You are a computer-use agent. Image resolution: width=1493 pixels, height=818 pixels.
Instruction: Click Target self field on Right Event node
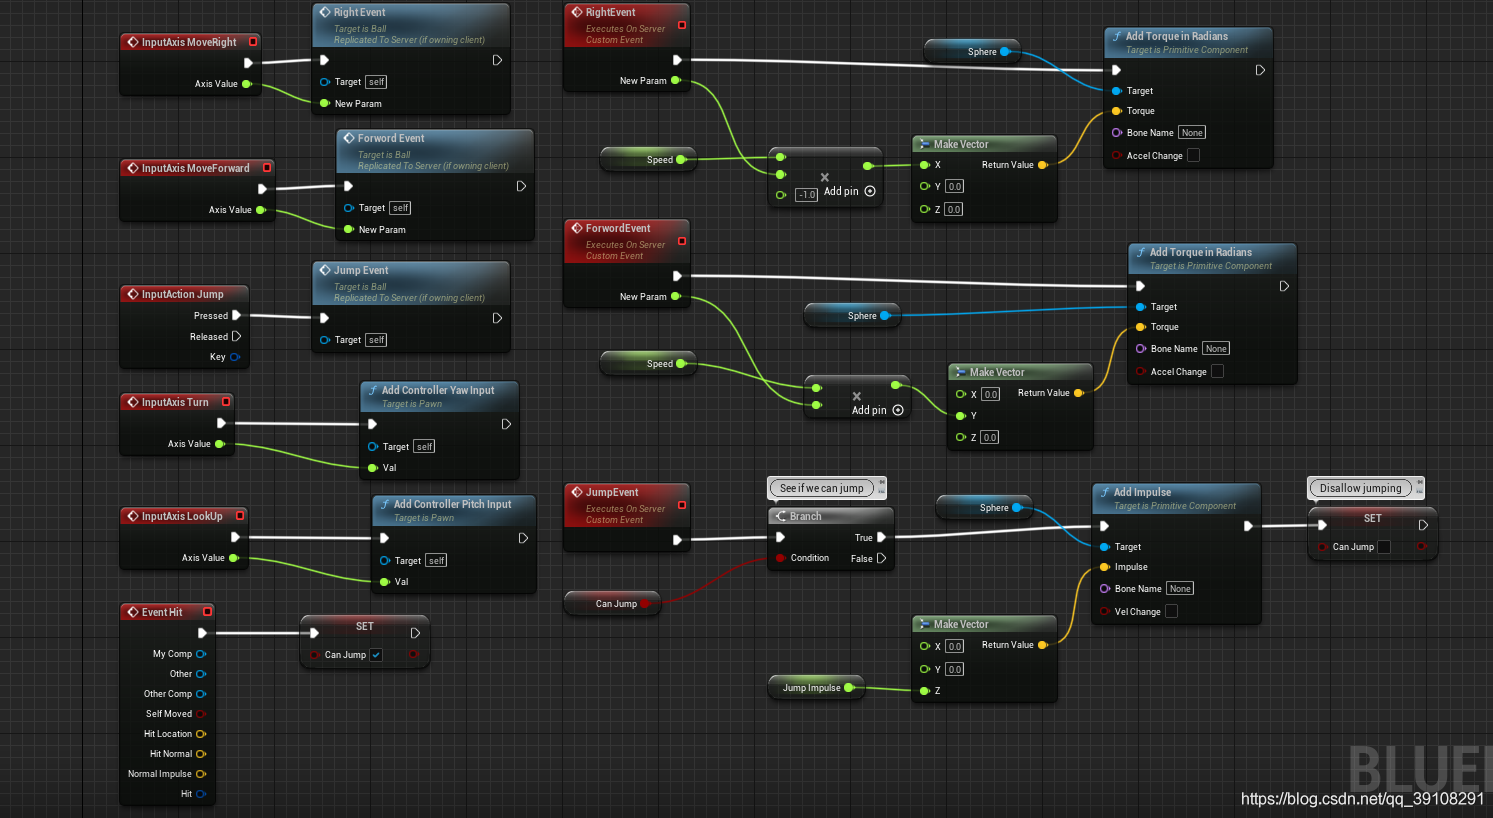click(376, 82)
